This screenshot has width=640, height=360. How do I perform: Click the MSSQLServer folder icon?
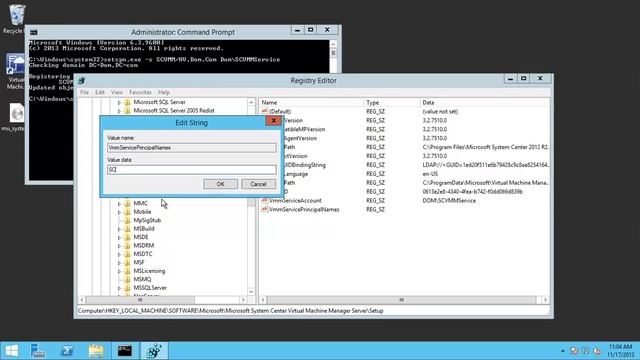(x=127, y=288)
